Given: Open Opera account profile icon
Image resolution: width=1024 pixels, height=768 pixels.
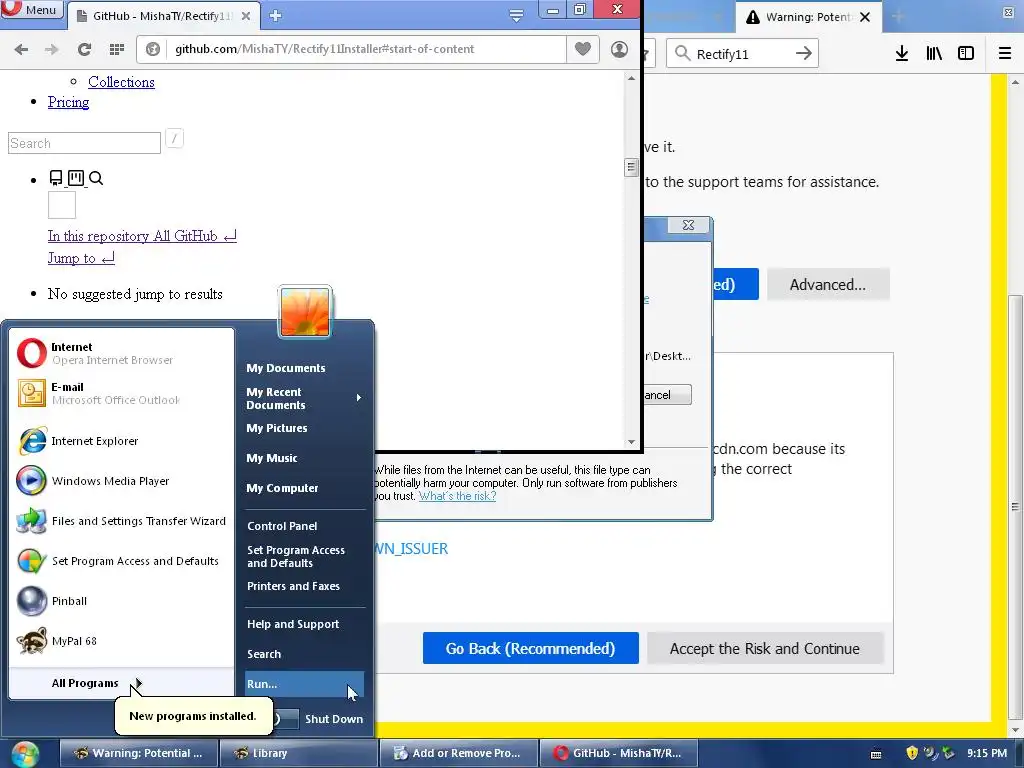Looking at the screenshot, I should pyautogui.click(x=619, y=49).
